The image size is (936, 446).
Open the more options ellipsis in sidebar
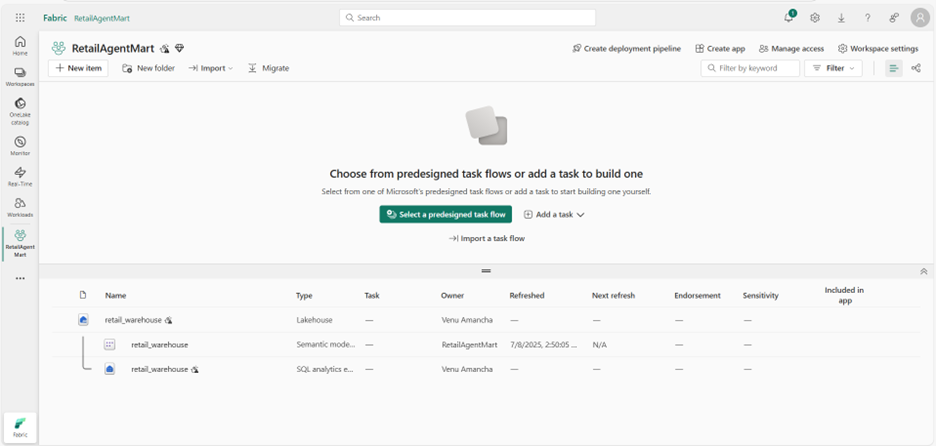tap(20, 278)
